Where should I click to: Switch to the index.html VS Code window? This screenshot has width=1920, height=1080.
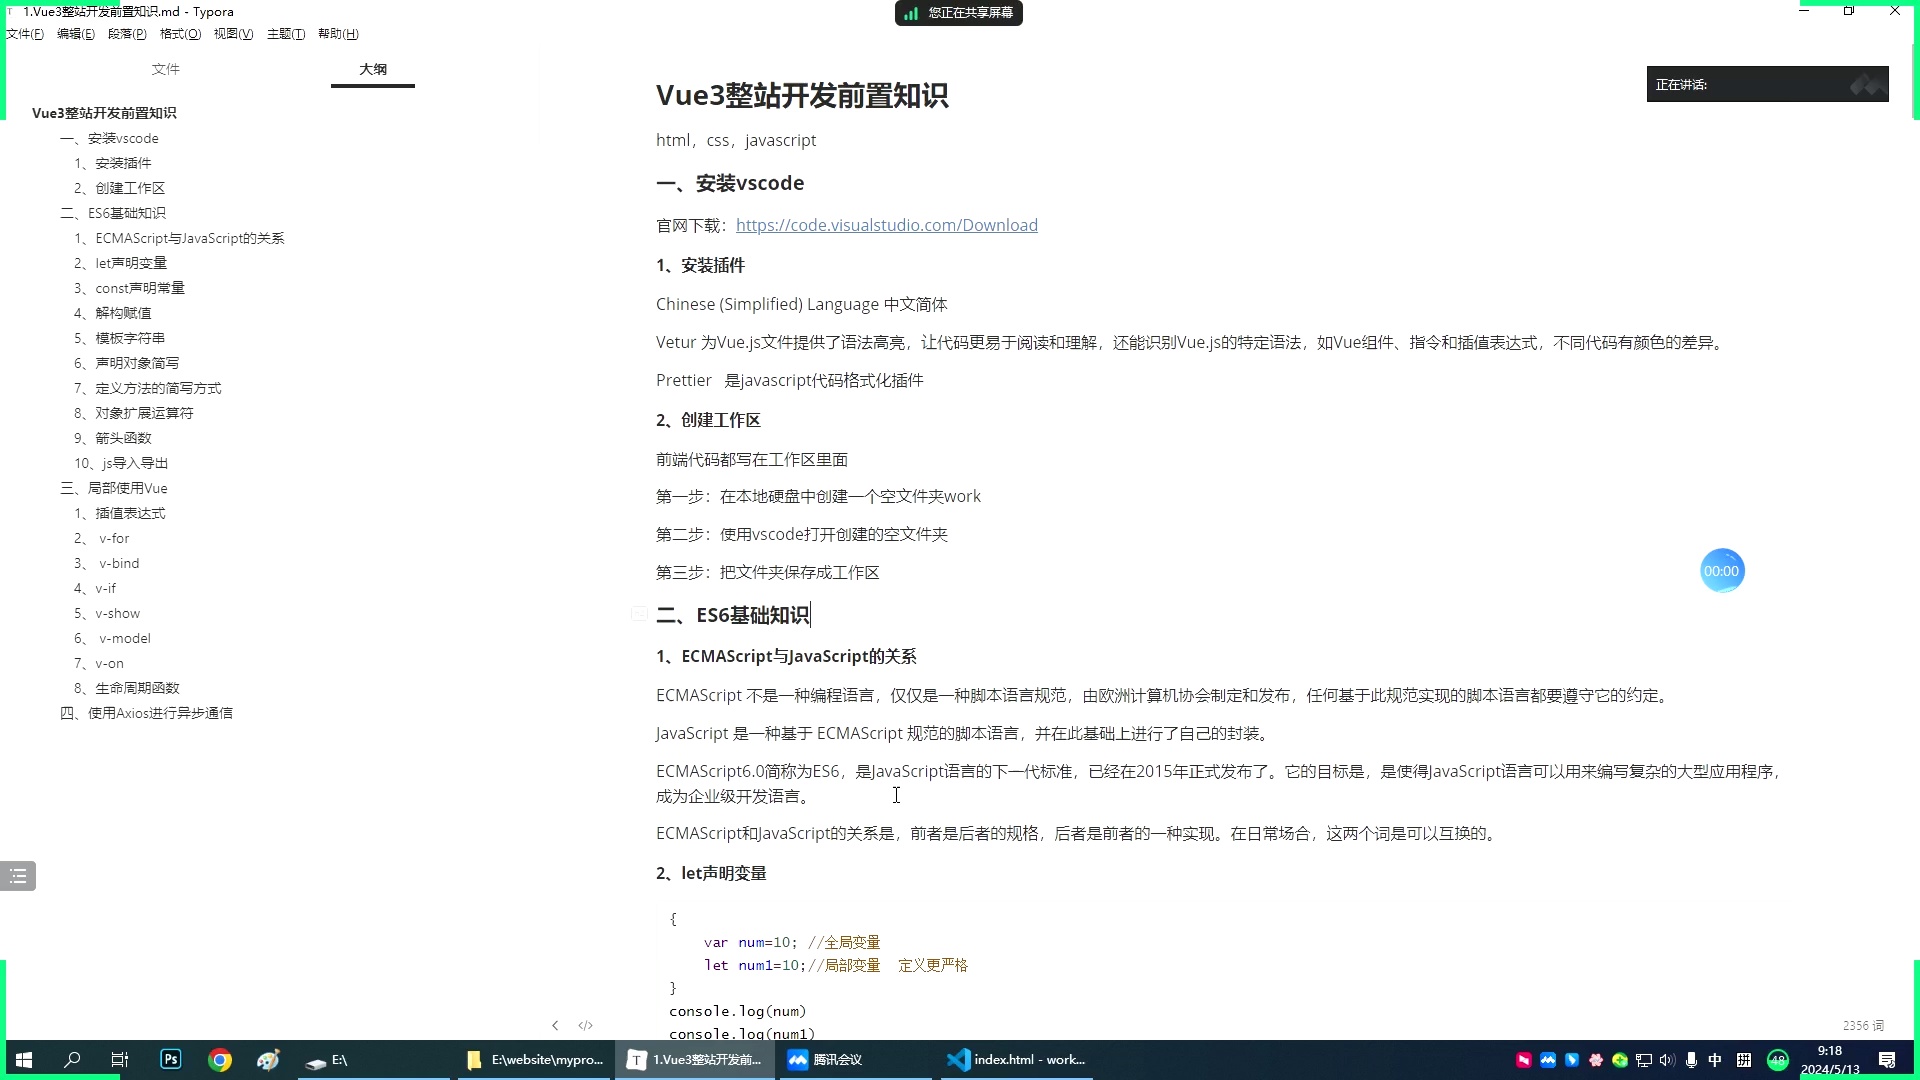click(1015, 1060)
